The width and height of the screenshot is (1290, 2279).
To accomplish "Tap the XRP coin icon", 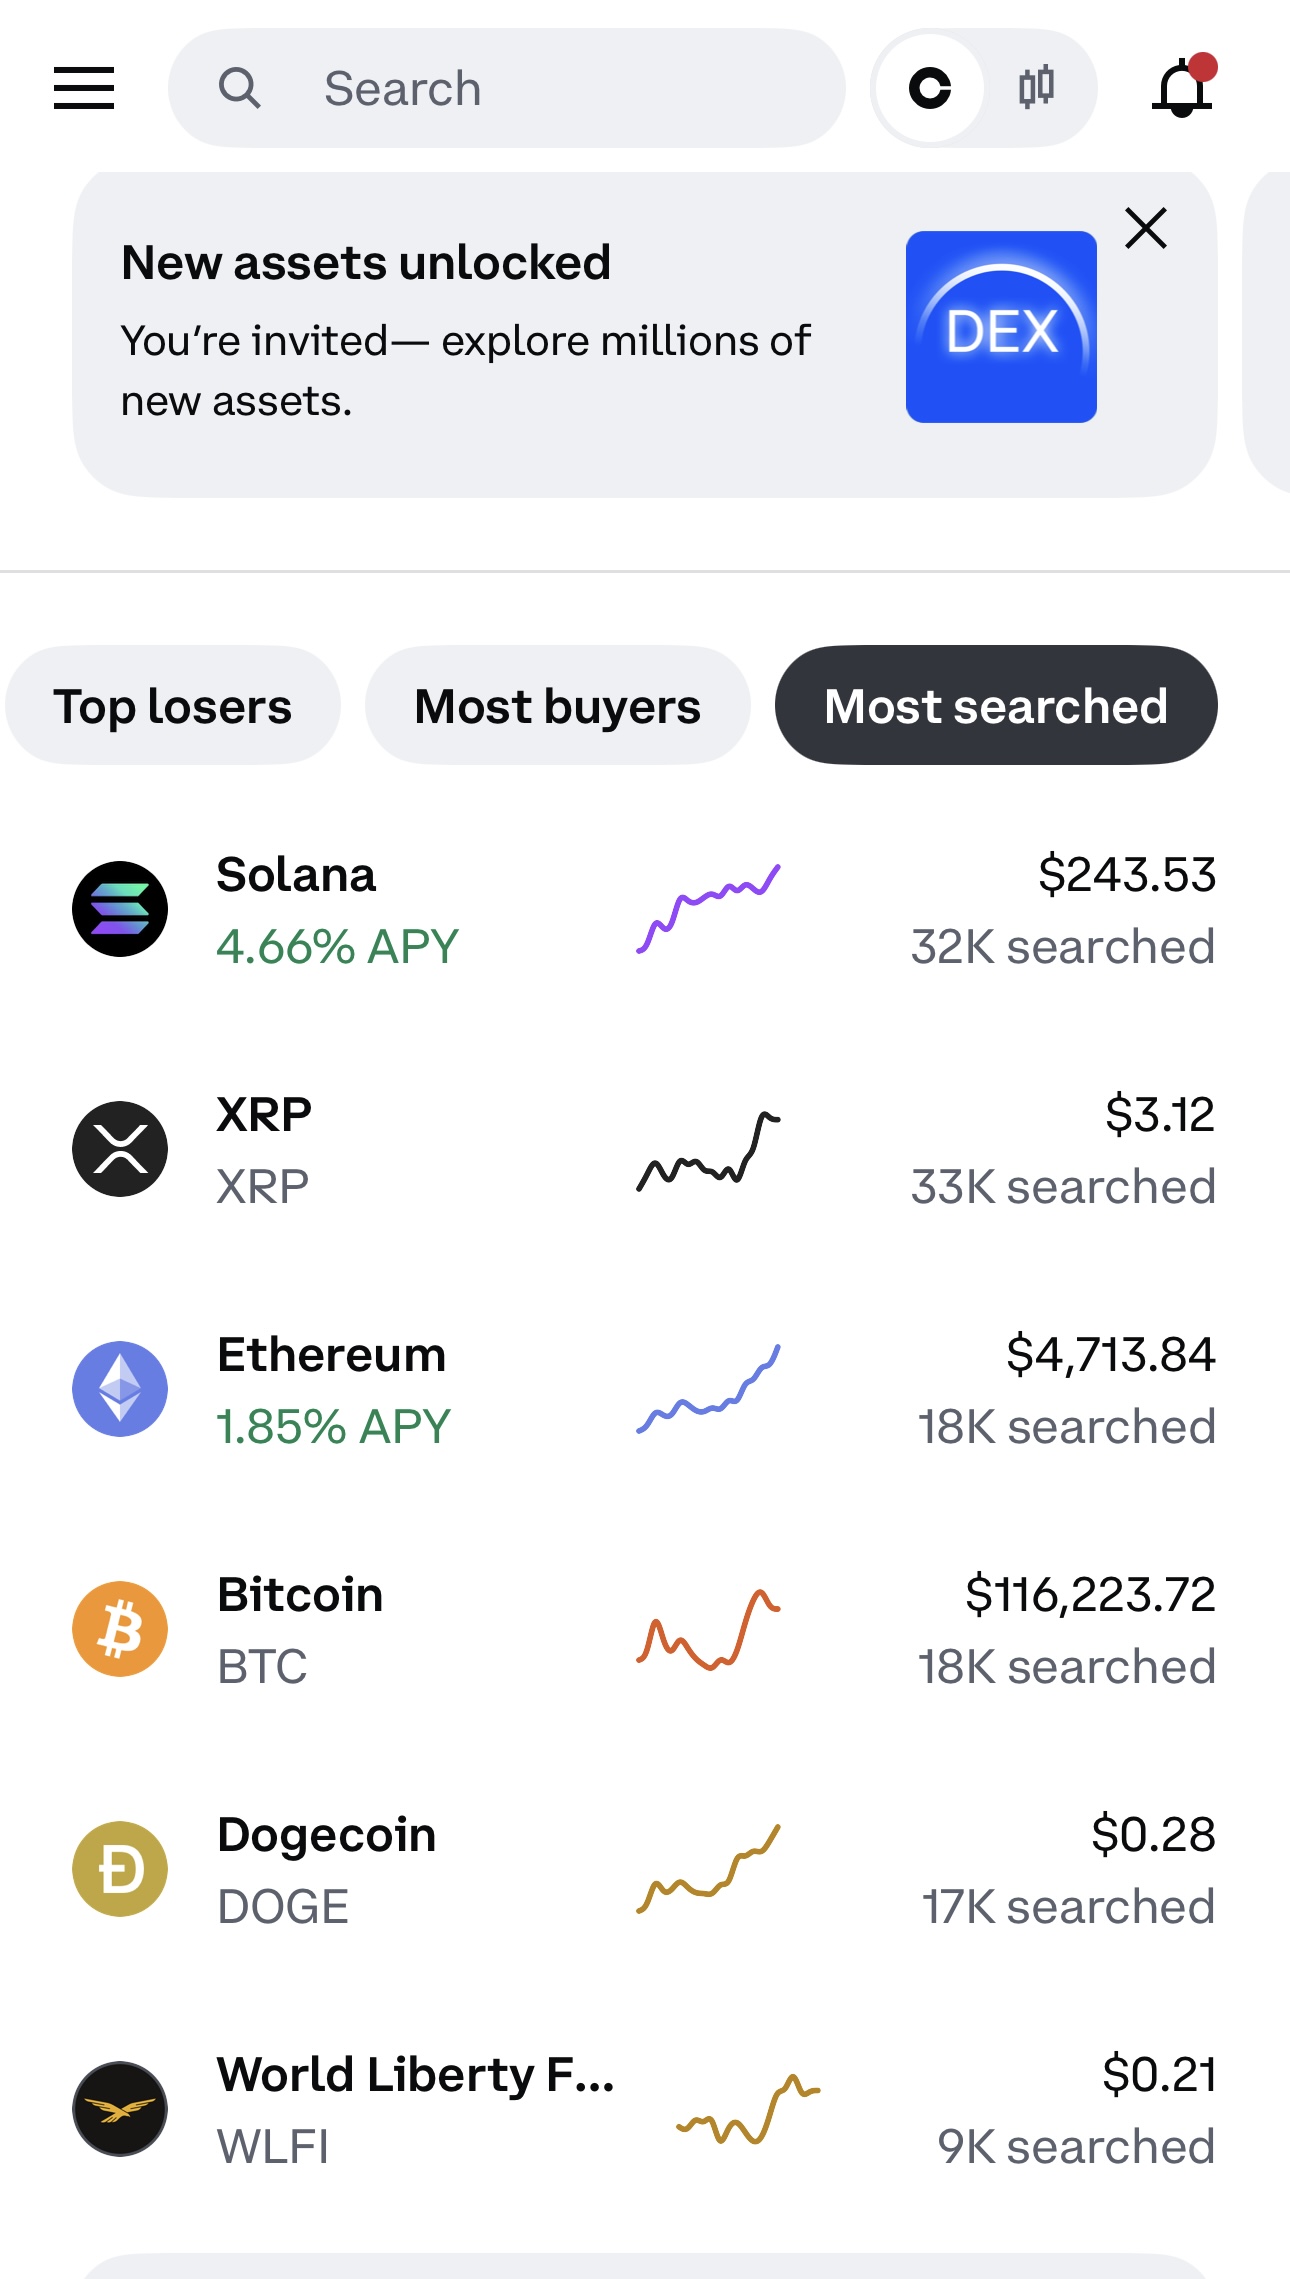I will point(120,1149).
